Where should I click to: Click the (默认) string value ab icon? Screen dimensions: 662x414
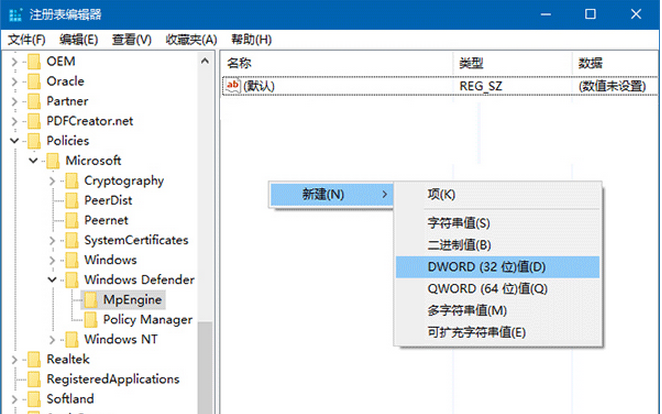[232, 86]
